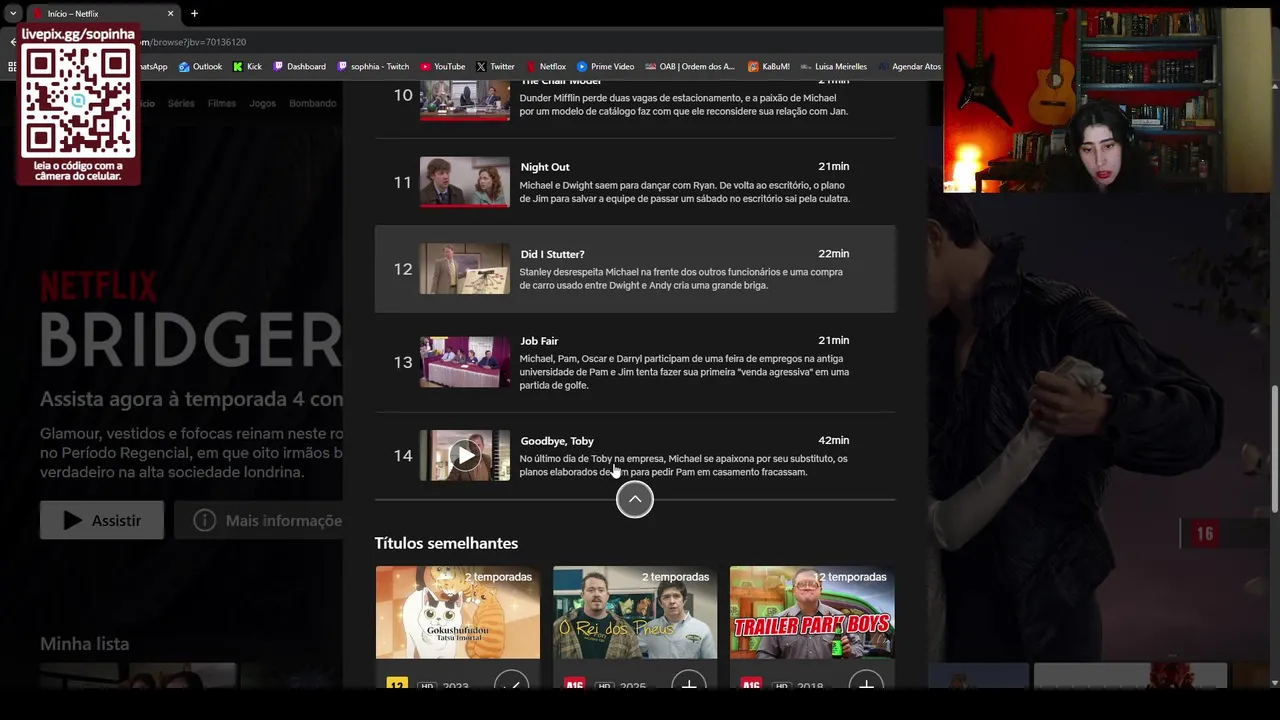This screenshot has height=720, width=1280.
Task: Open the YouTube bookmark
Action: [442, 67]
